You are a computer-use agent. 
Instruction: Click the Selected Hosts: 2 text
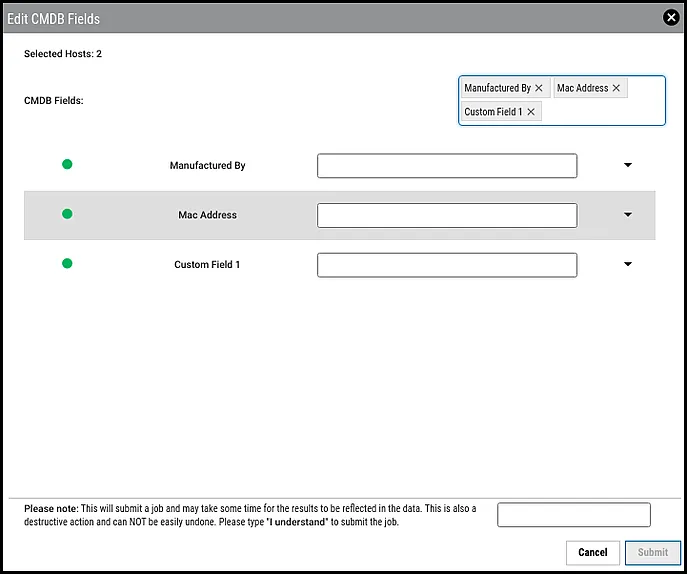[x=63, y=54]
